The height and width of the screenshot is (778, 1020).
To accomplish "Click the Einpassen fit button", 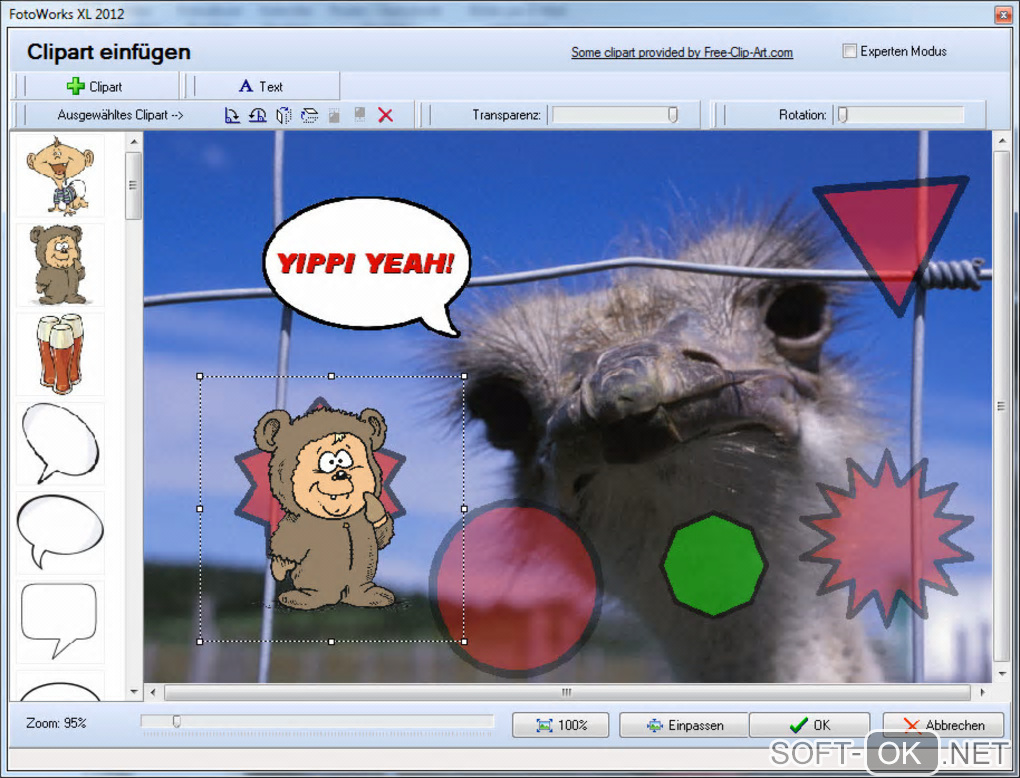I will pos(684,725).
